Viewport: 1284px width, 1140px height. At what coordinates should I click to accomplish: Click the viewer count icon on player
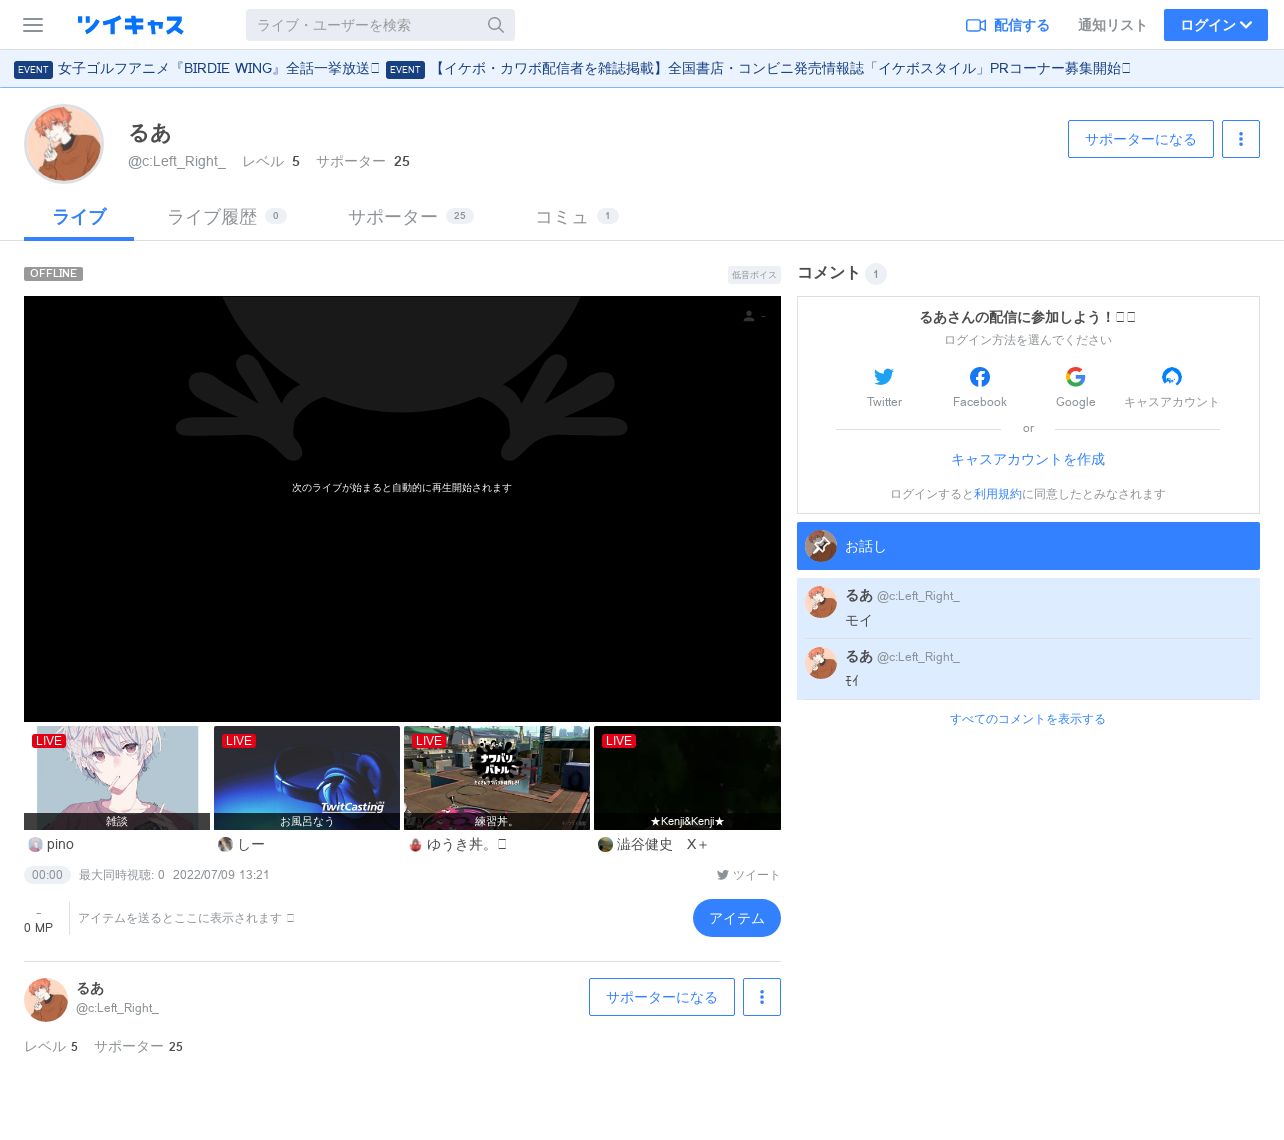749,316
